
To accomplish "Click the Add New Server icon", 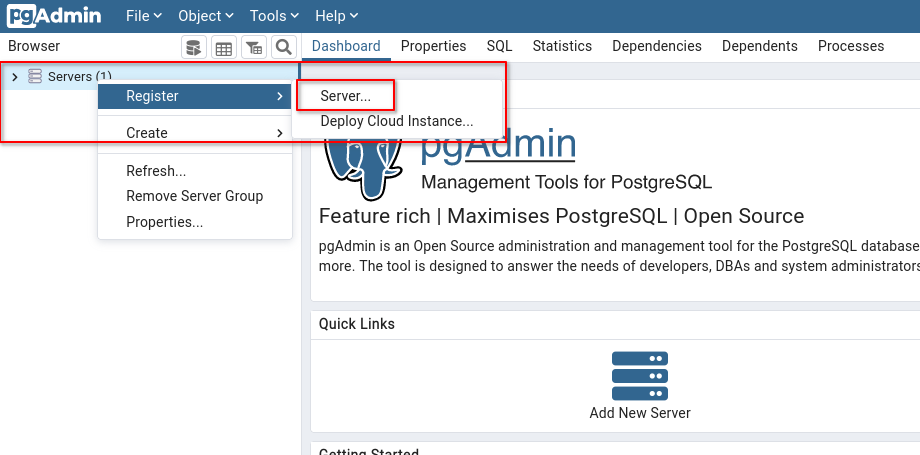I will click(640, 376).
